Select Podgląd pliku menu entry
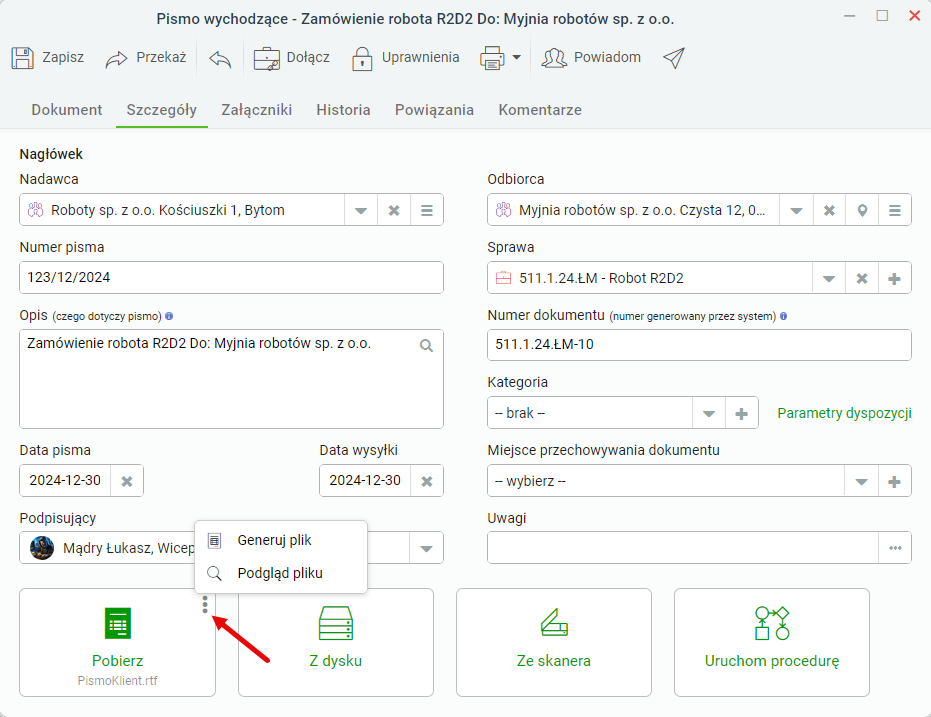The height and width of the screenshot is (717, 931). [281, 573]
